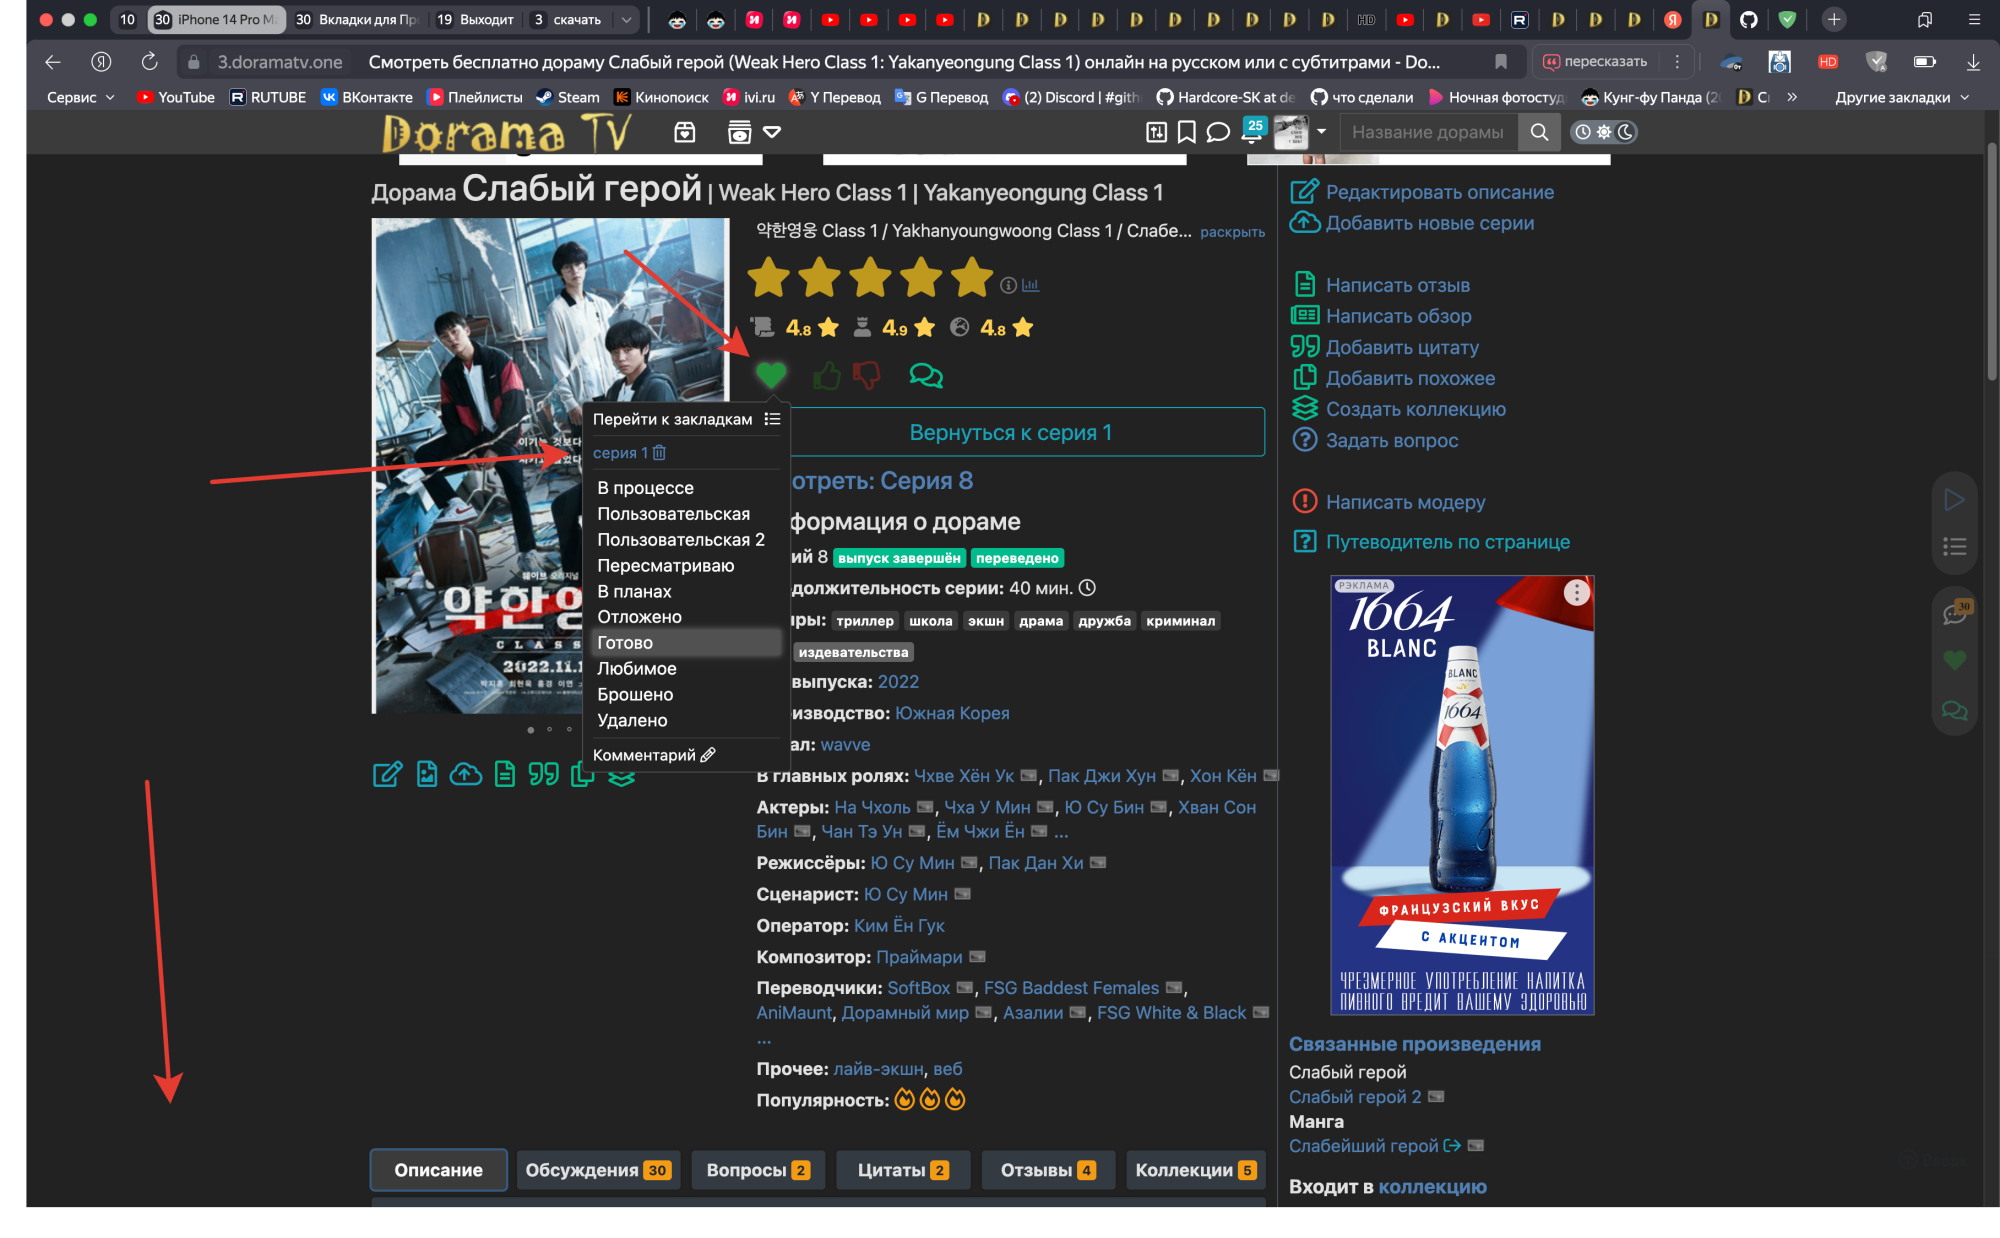Click the bookmark icon in the site header
Screen dimensions: 2000x1238
point(1186,131)
